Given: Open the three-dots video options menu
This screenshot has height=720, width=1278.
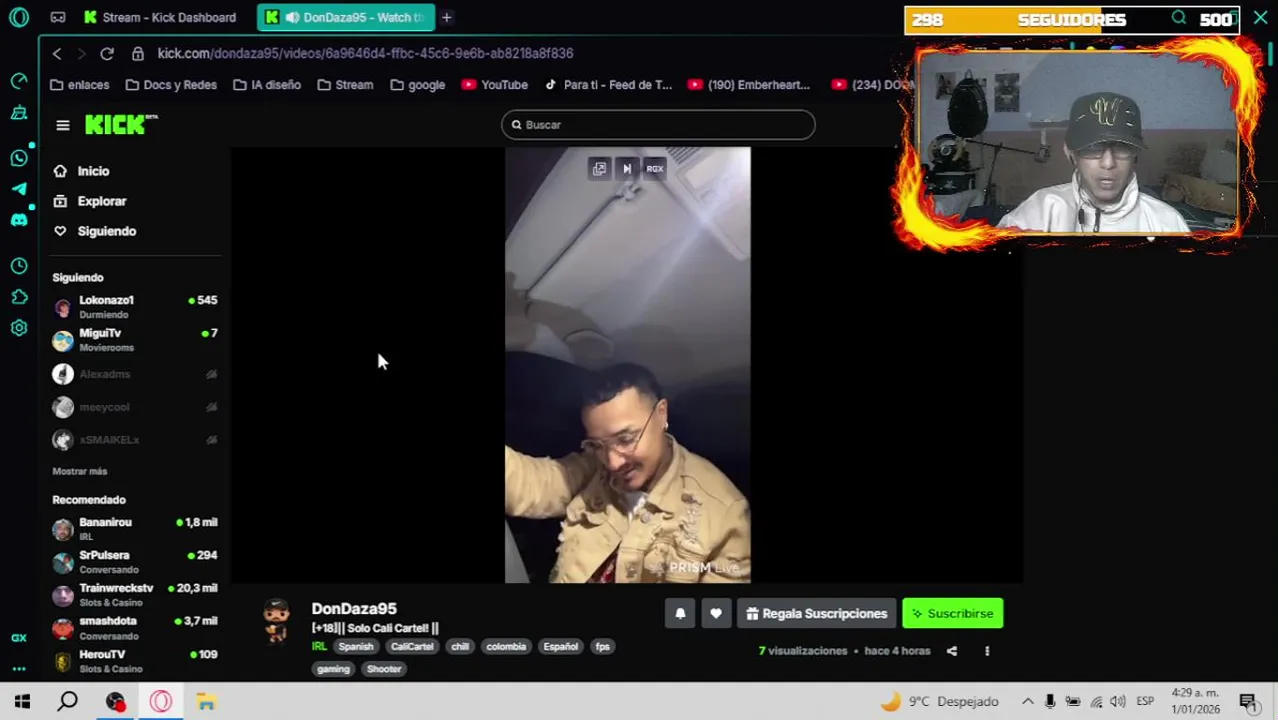Looking at the screenshot, I should click(987, 651).
